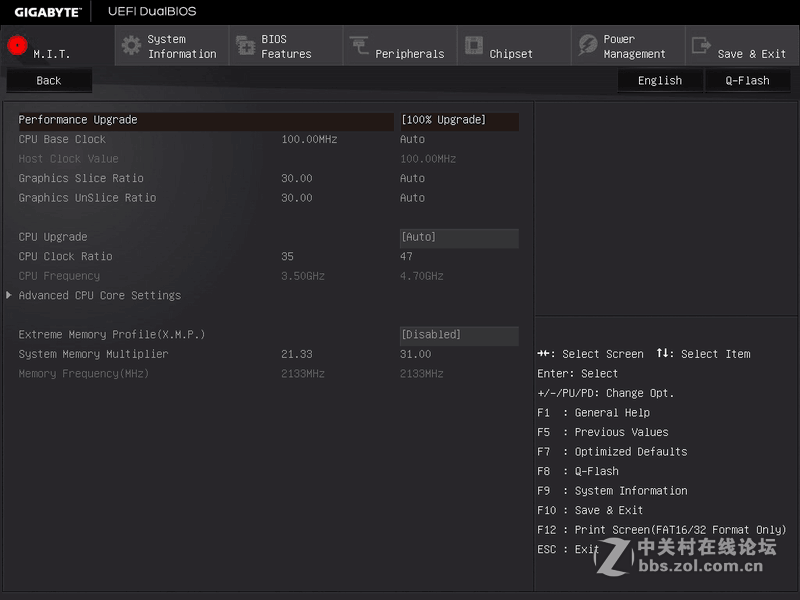Toggle Extreme Memory Profile (X.M.P.) setting
Image resolution: width=800 pixels, height=600 pixels.
point(458,335)
